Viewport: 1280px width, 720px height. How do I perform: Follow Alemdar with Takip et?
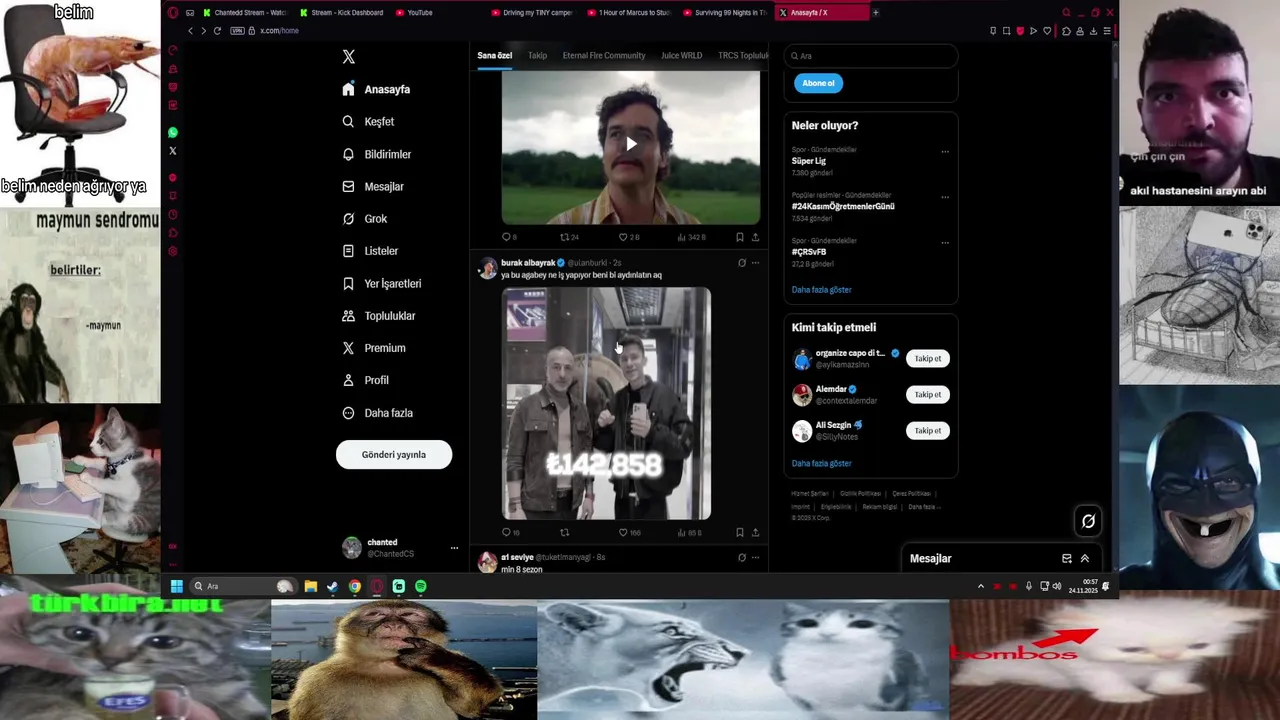point(928,394)
